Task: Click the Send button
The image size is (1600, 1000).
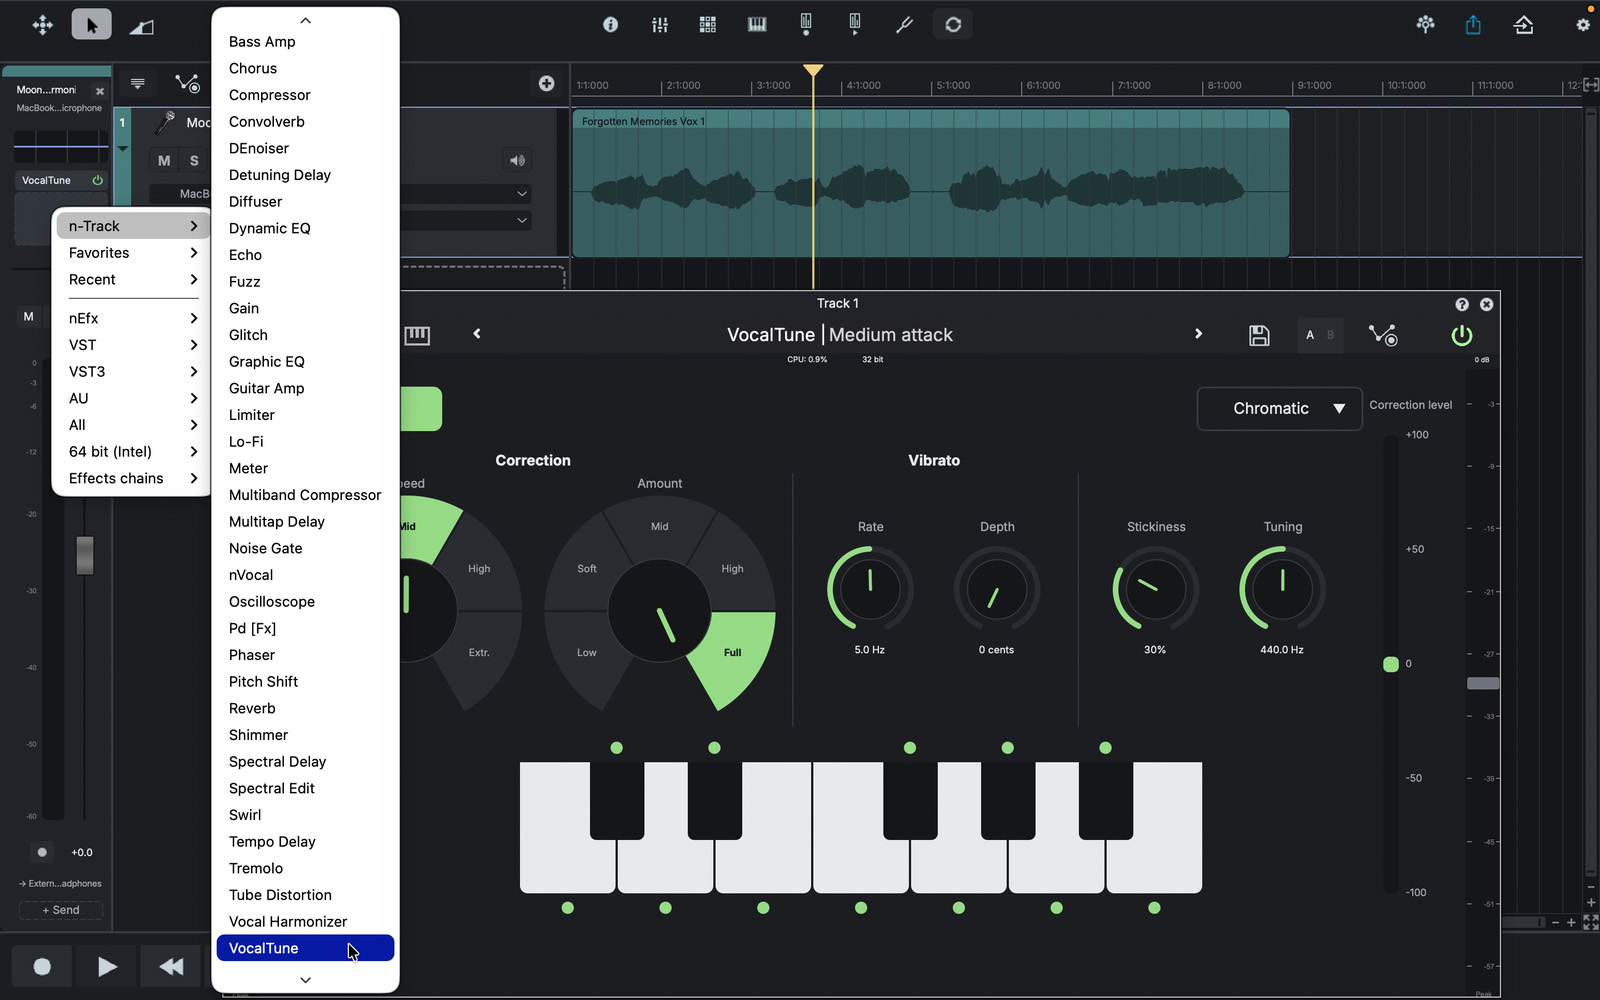Action: click(x=61, y=910)
